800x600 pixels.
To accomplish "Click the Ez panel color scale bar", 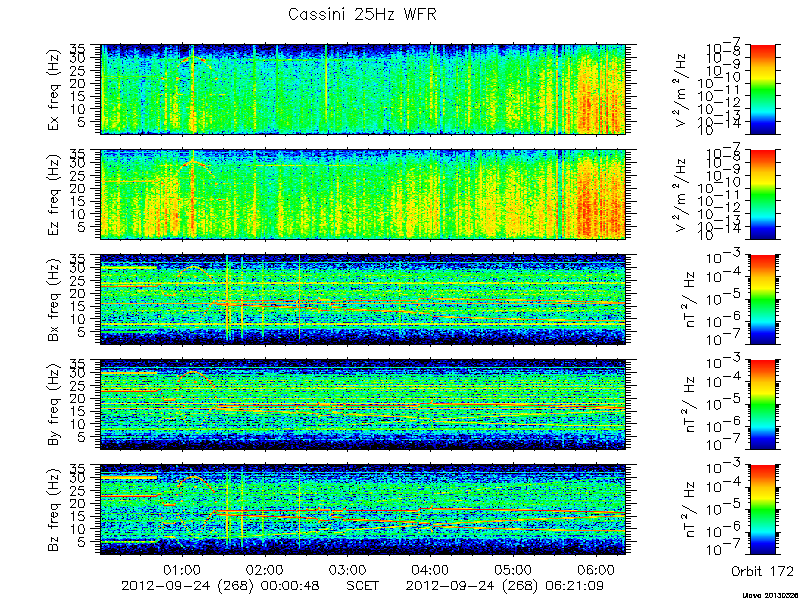I will 762,194.
